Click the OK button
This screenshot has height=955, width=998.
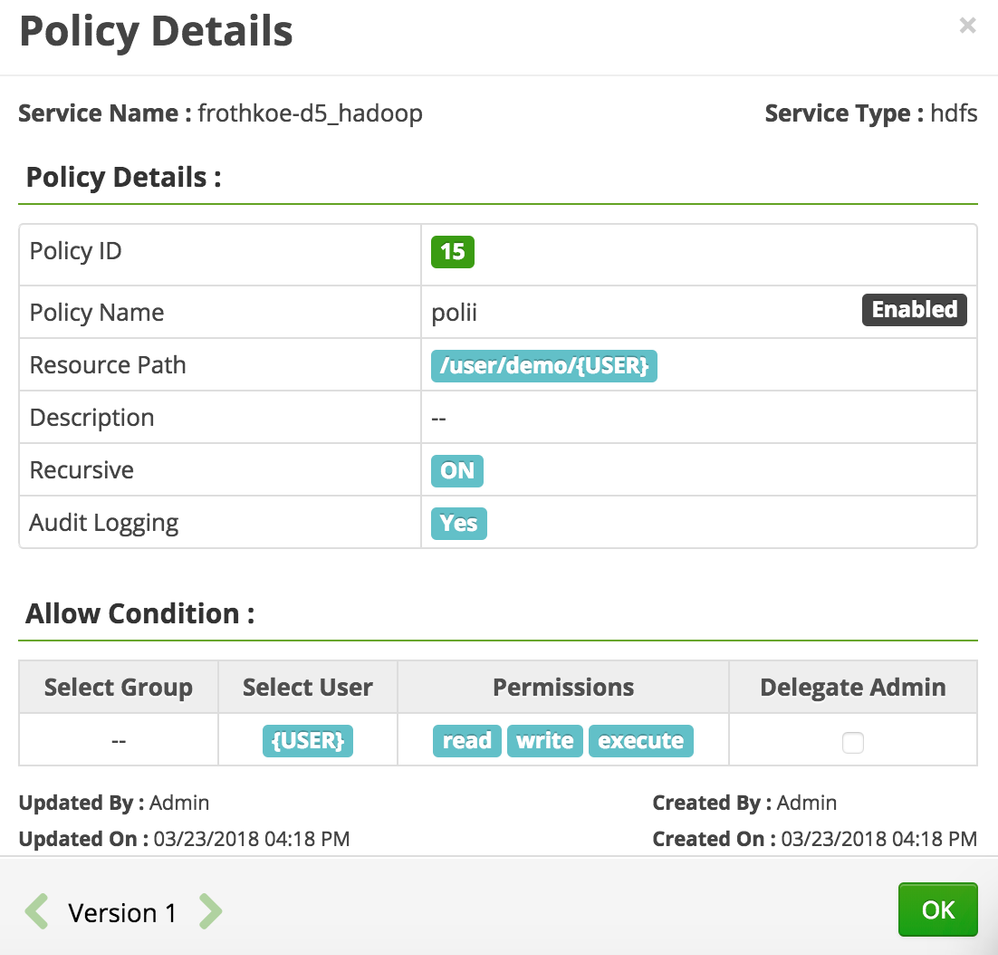click(937, 909)
